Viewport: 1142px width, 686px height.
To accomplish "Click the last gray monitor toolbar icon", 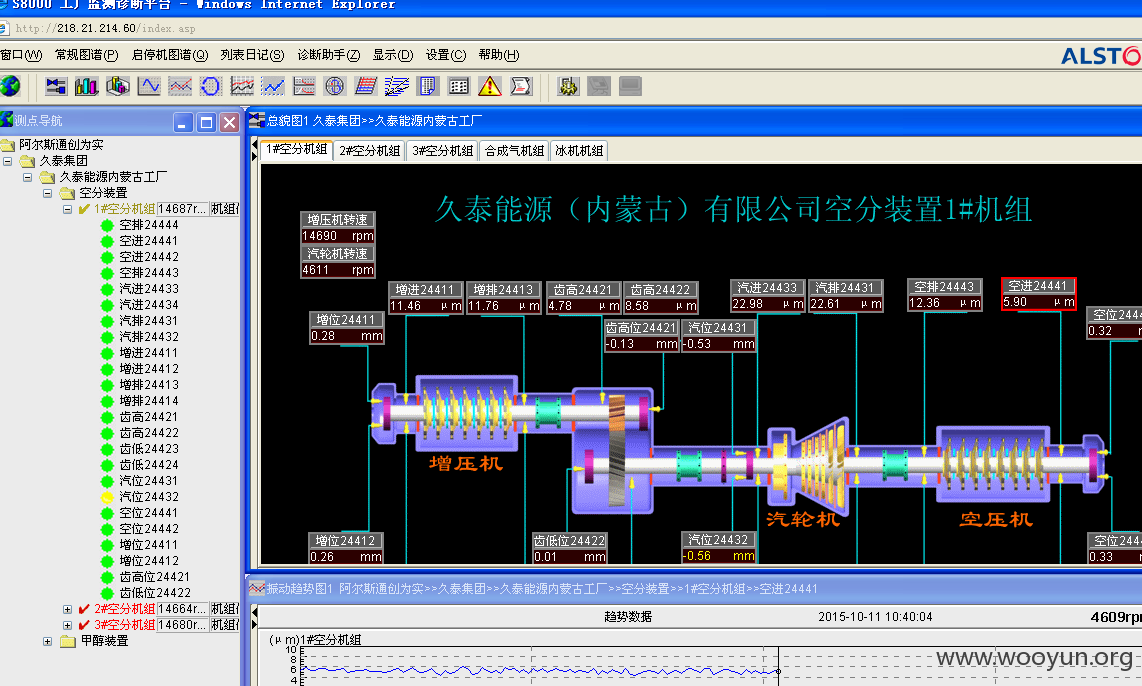I will 630,87.
